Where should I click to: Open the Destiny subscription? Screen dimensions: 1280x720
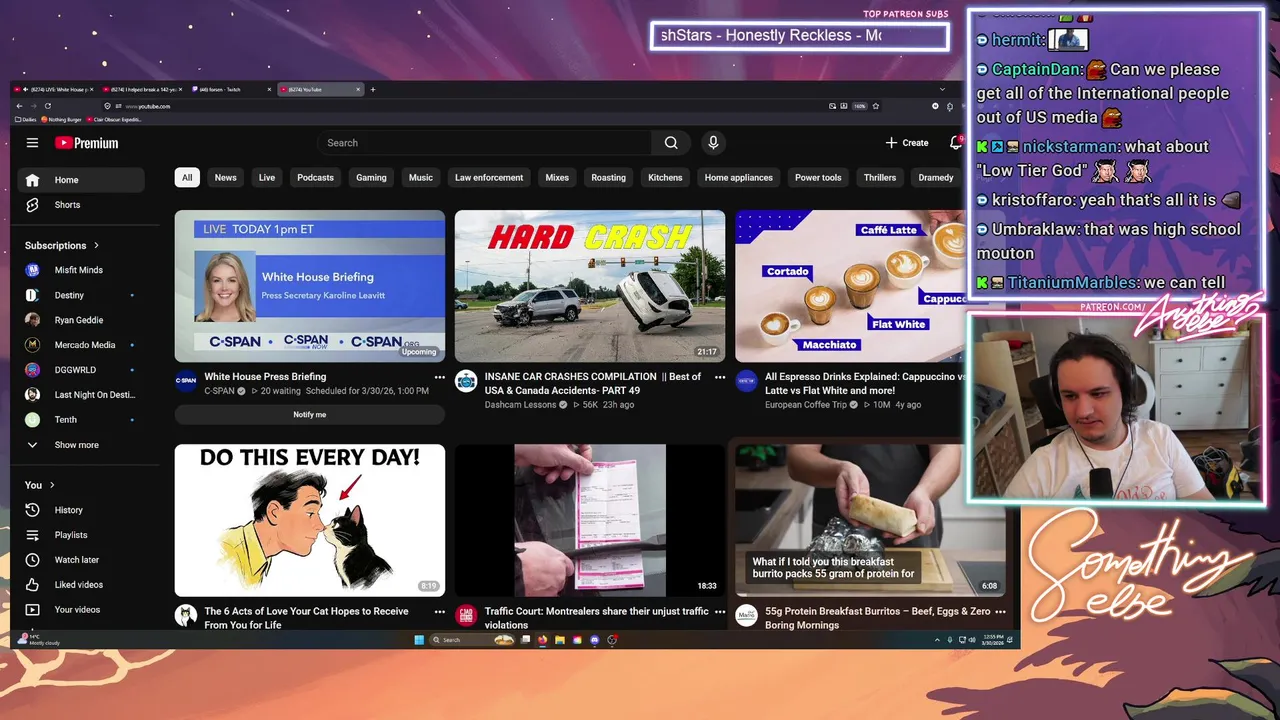(82, 295)
